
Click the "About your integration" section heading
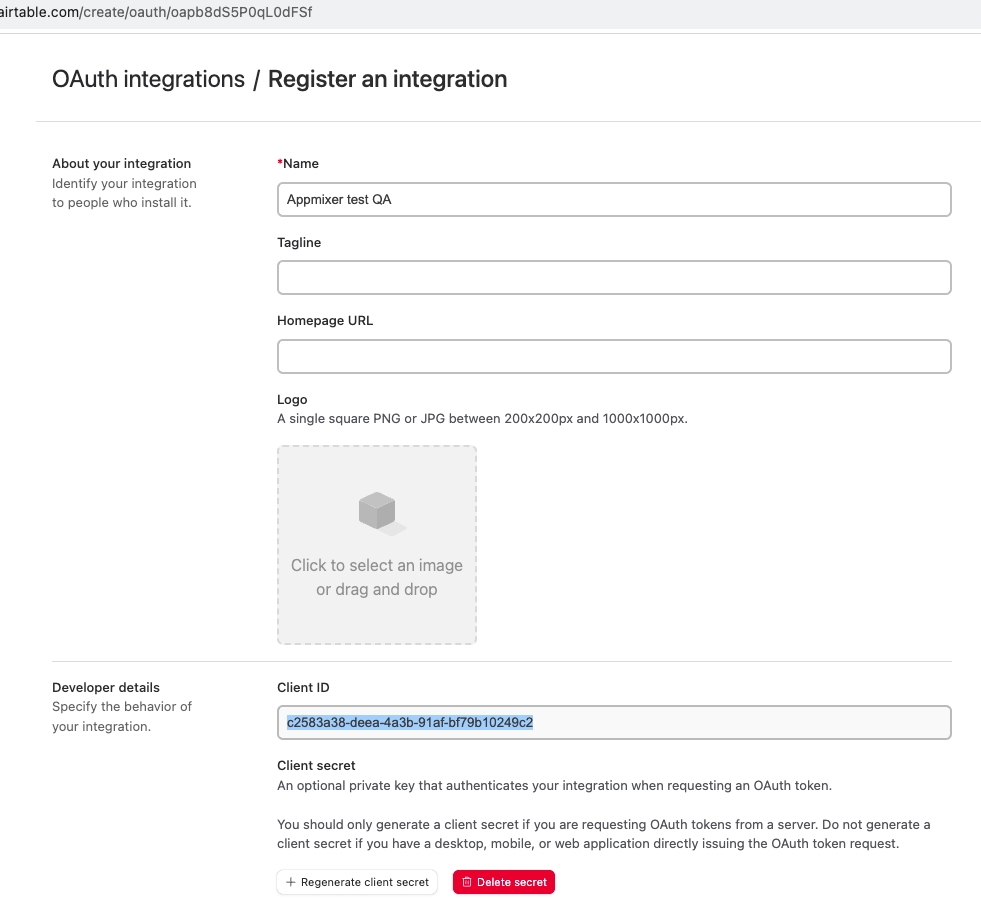tap(121, 163)
